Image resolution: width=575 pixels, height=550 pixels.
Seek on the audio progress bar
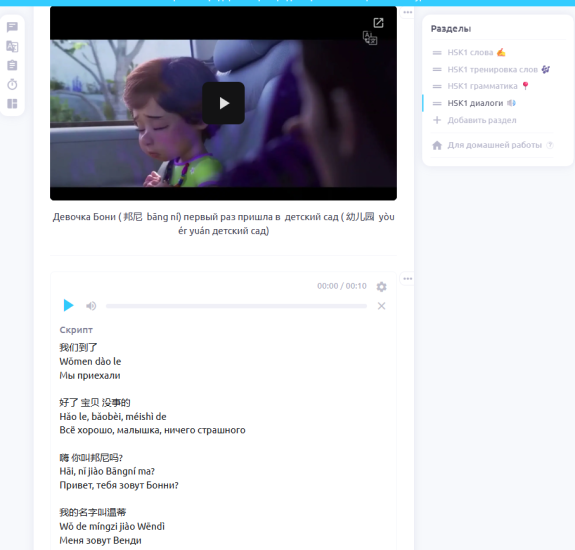click(236, 306)
